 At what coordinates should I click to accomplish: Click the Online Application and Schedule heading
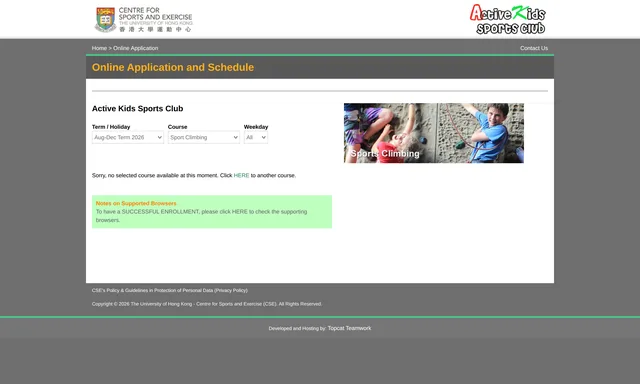click(173, 67)
